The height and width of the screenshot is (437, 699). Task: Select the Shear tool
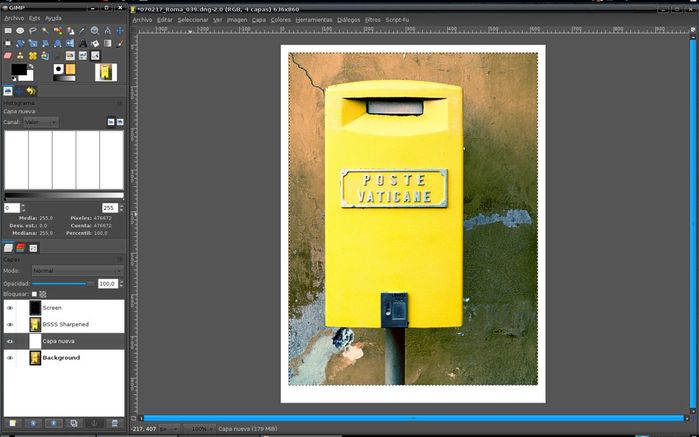pos(45,43)
